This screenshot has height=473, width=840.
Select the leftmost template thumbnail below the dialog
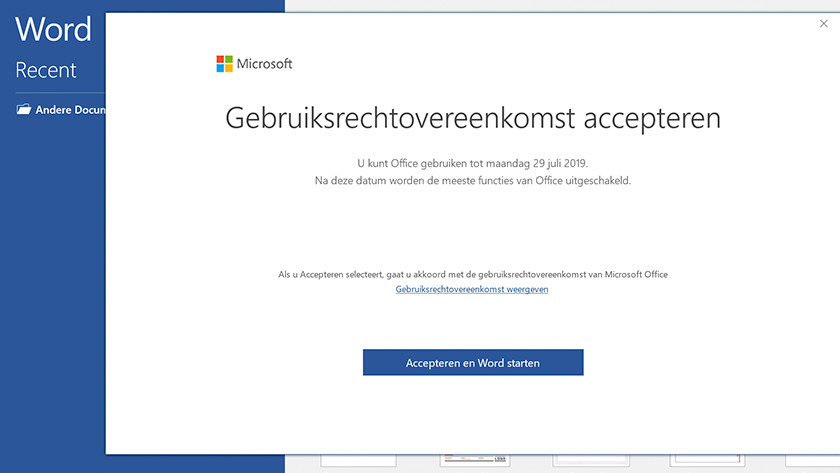pos(358,462)
